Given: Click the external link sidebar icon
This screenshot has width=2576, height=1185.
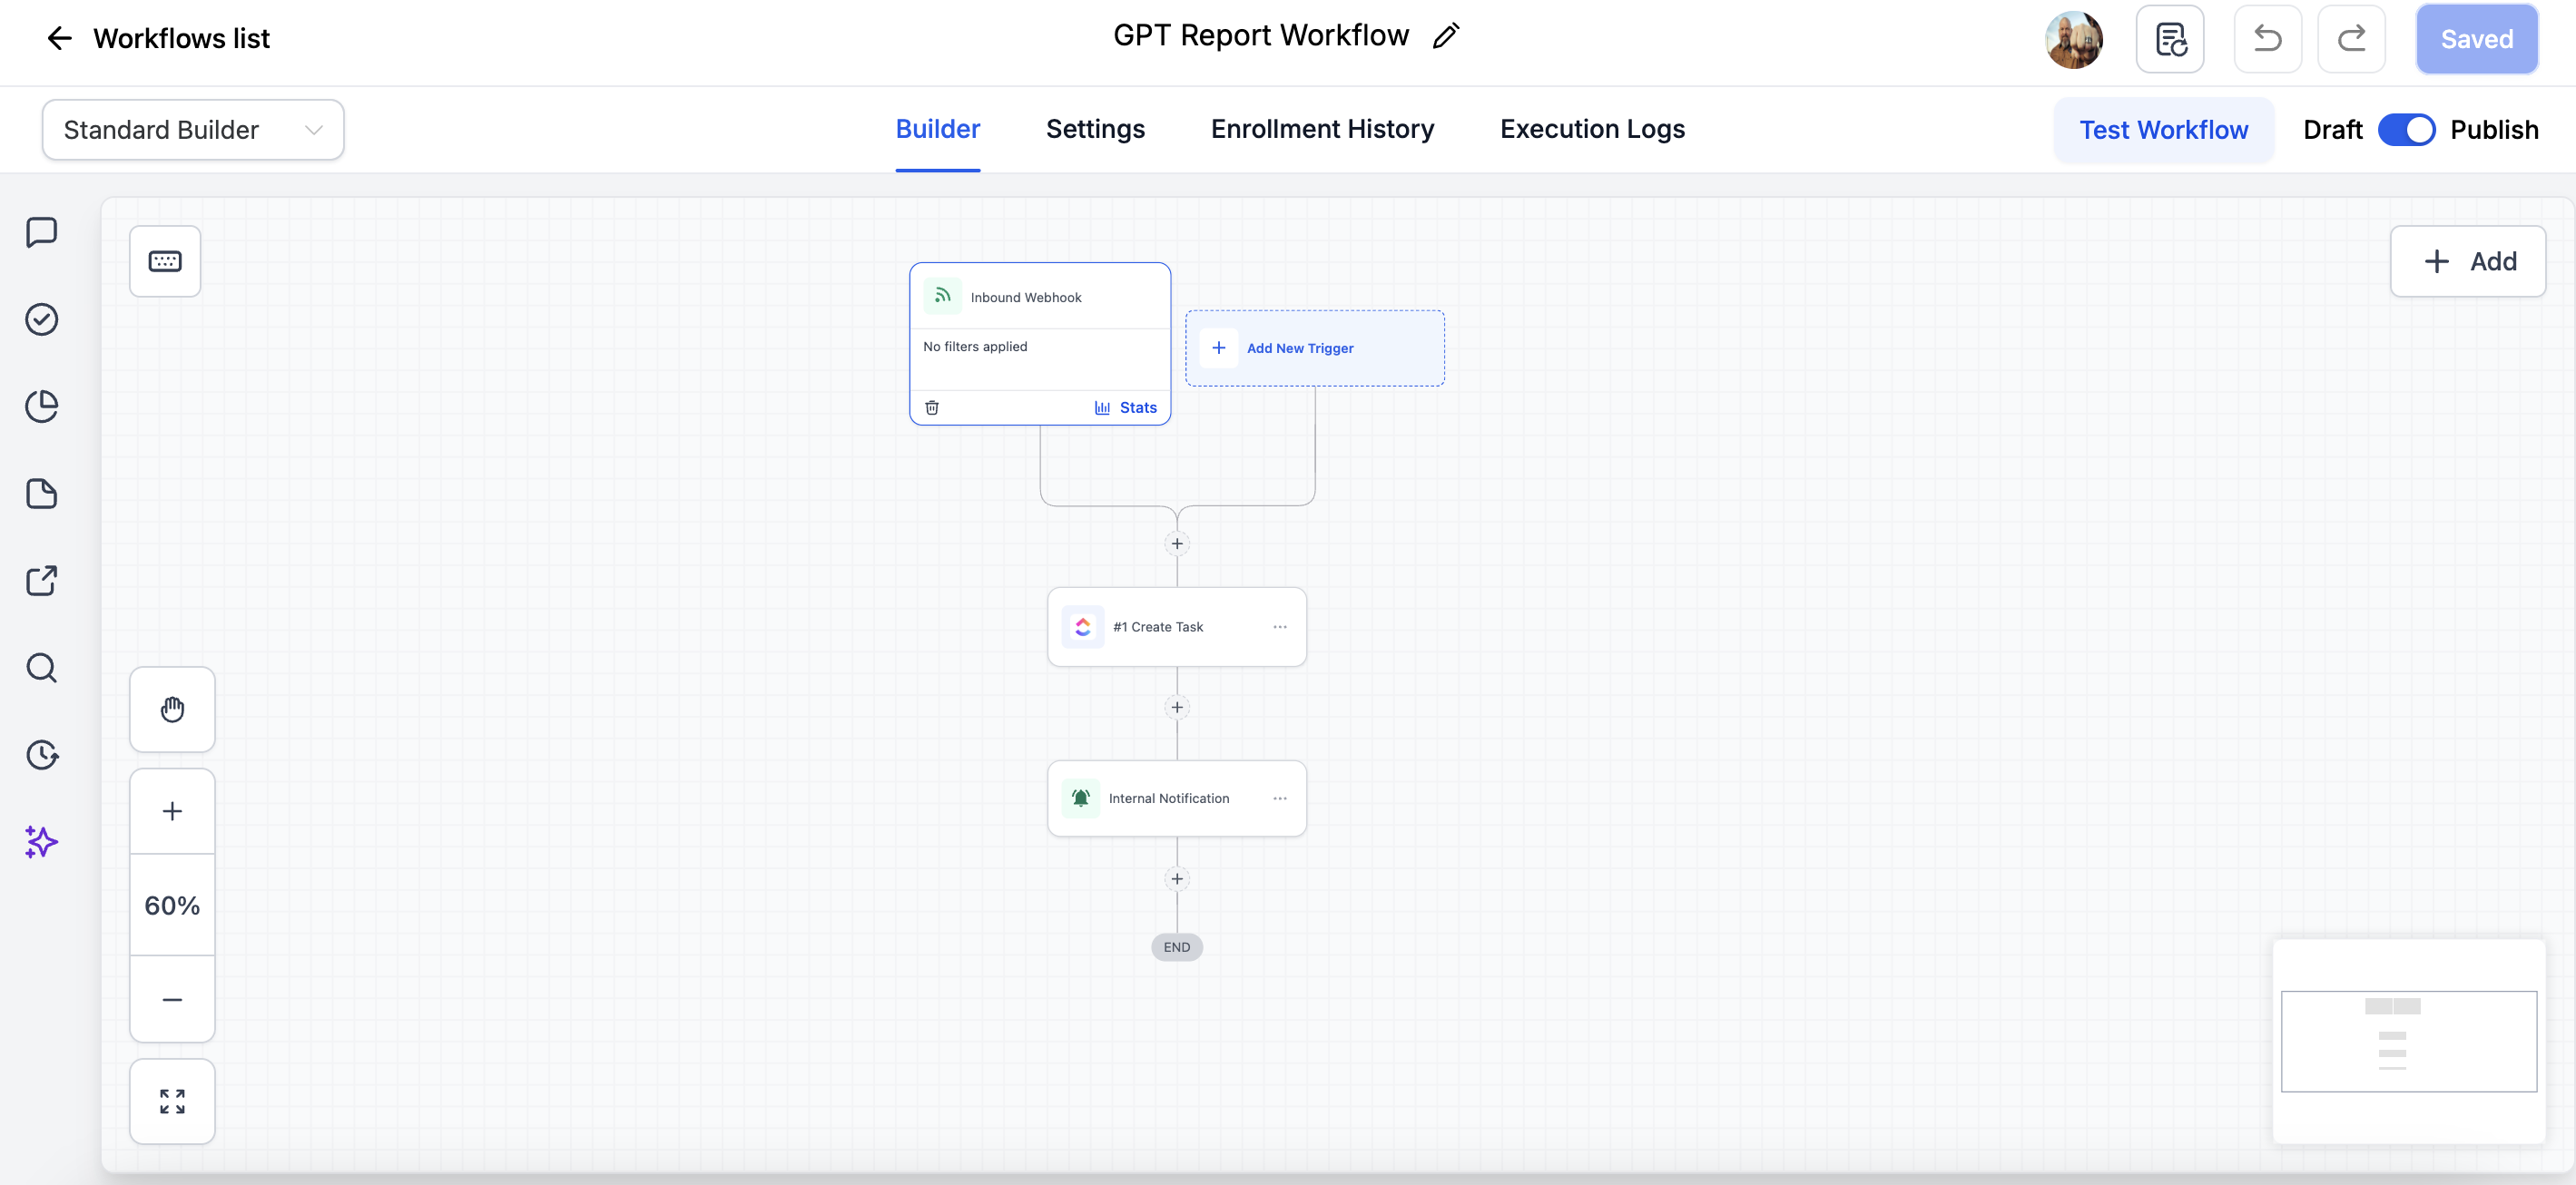Looking at the screenshot, I should (41, 580).
